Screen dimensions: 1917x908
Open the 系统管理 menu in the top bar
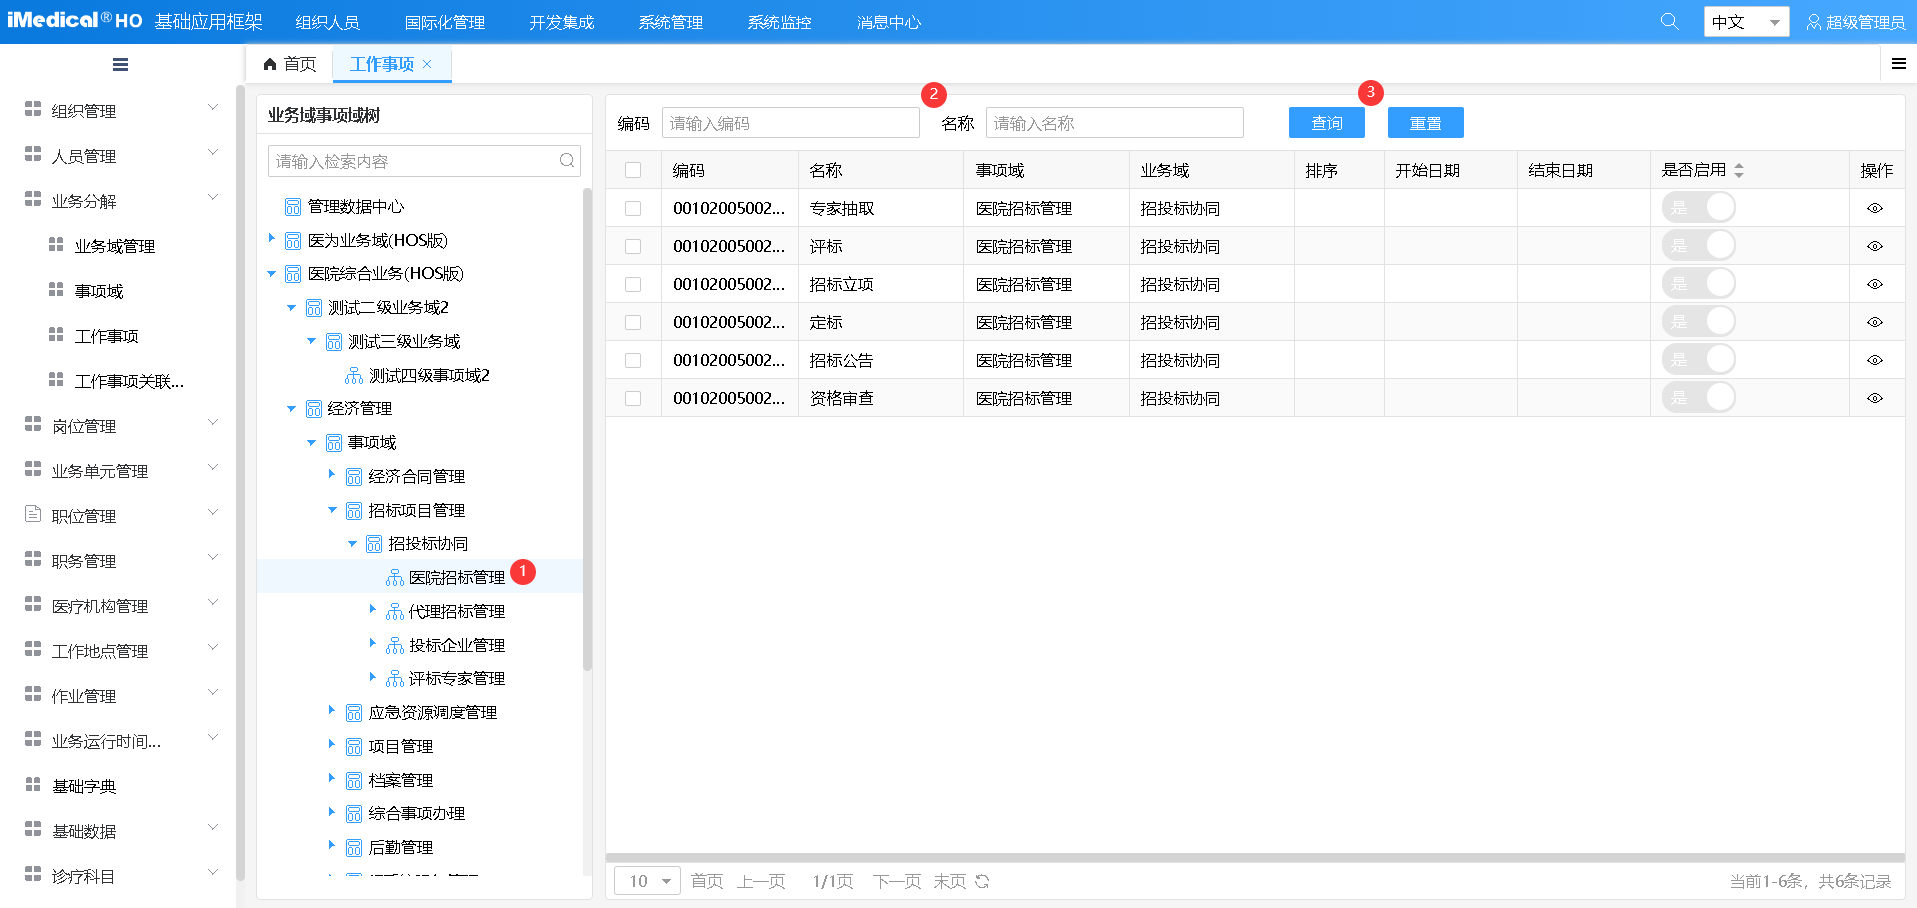click(x=669, y=20)
